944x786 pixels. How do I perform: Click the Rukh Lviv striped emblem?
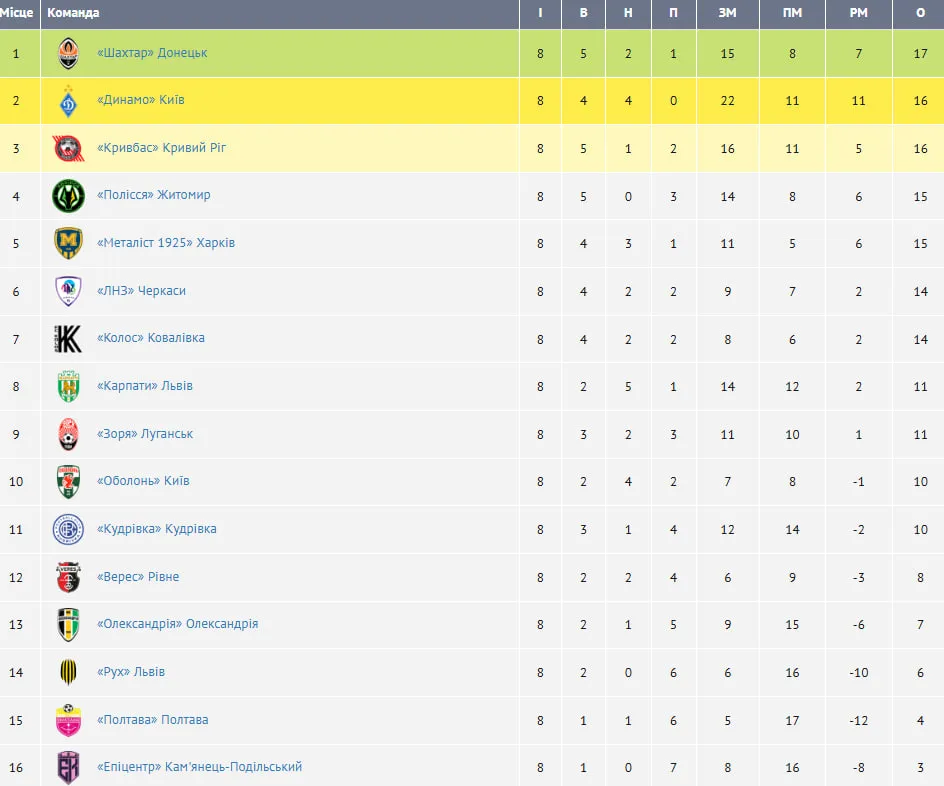[68, 672]
